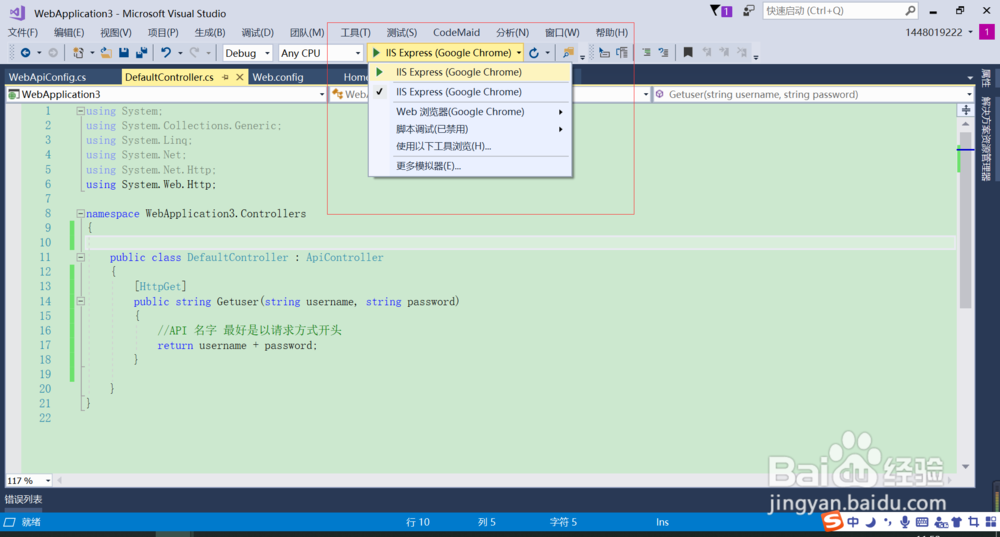This screenshot has width=1000, height=537.
Task: Click the magnifier in Quick Launch box
Action: 910,10
